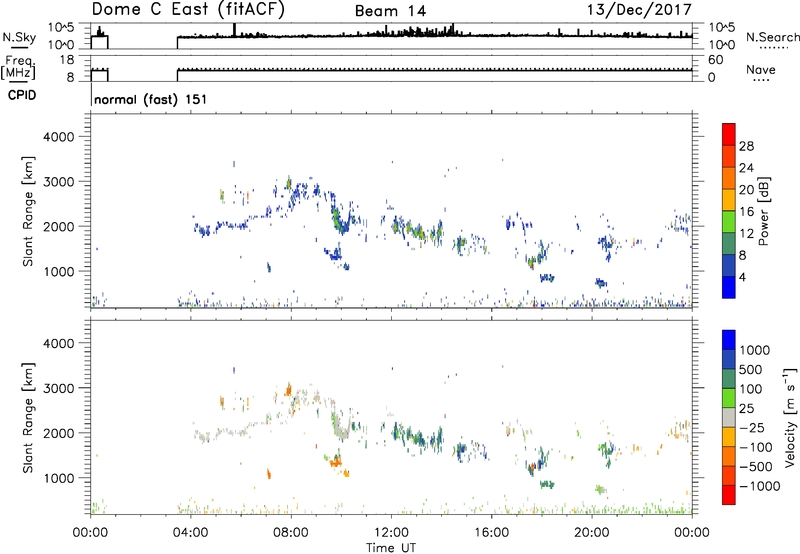800x554 pixels.
Task: Select the '100' label on Velocity colorbar
Action: [x=751, y=389]
